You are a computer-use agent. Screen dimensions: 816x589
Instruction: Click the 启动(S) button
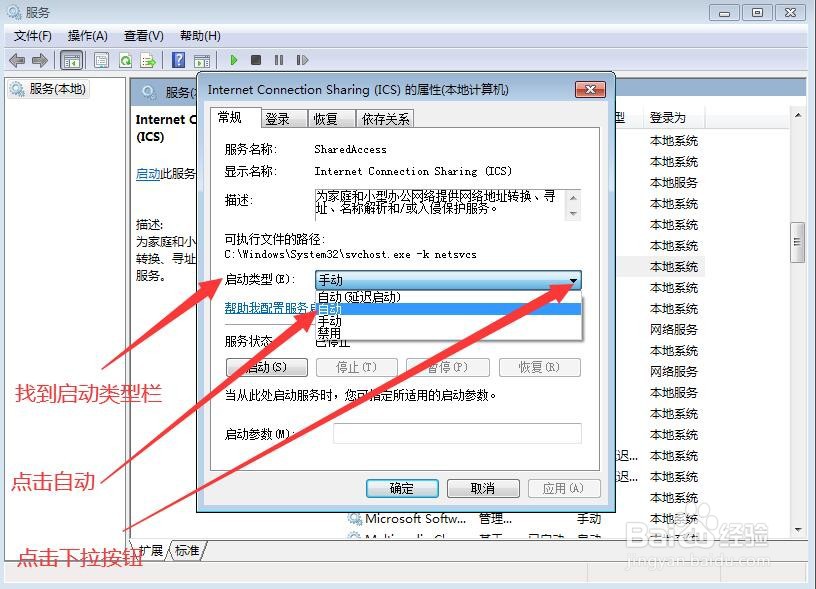pyautogui.click(x=267, y=367)
